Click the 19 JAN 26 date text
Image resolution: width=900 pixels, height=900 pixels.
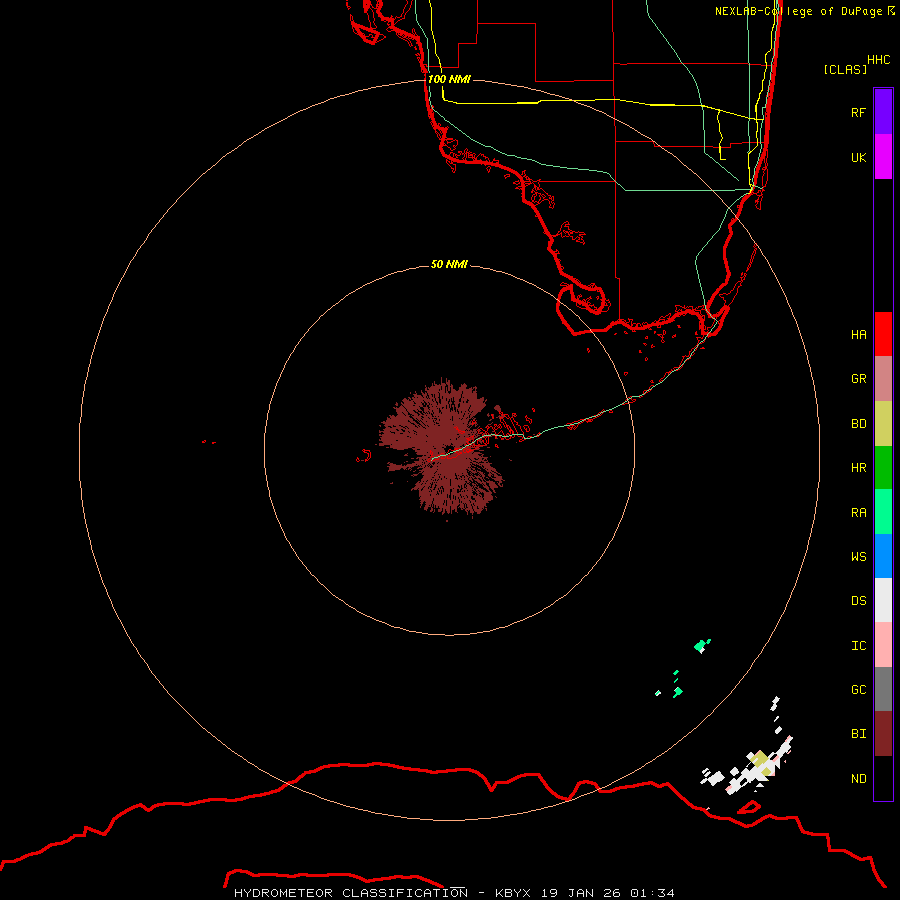click(x=581, y=893)
